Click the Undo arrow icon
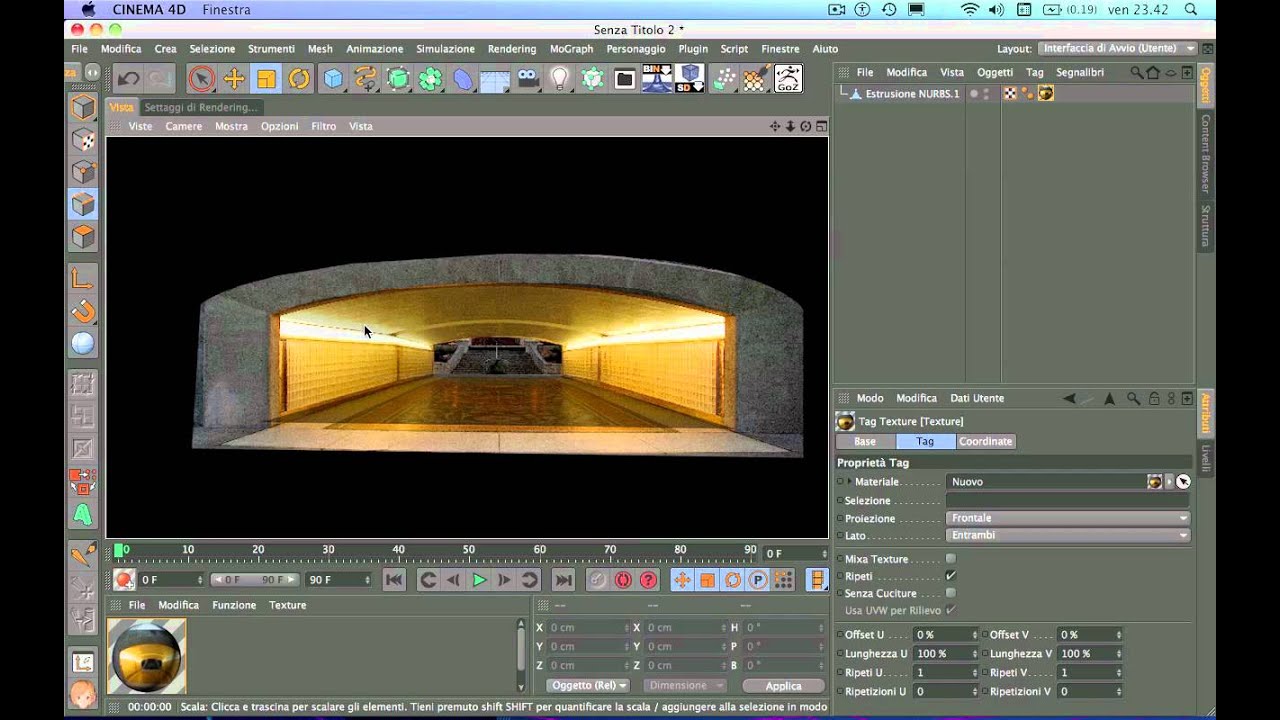 128,79
